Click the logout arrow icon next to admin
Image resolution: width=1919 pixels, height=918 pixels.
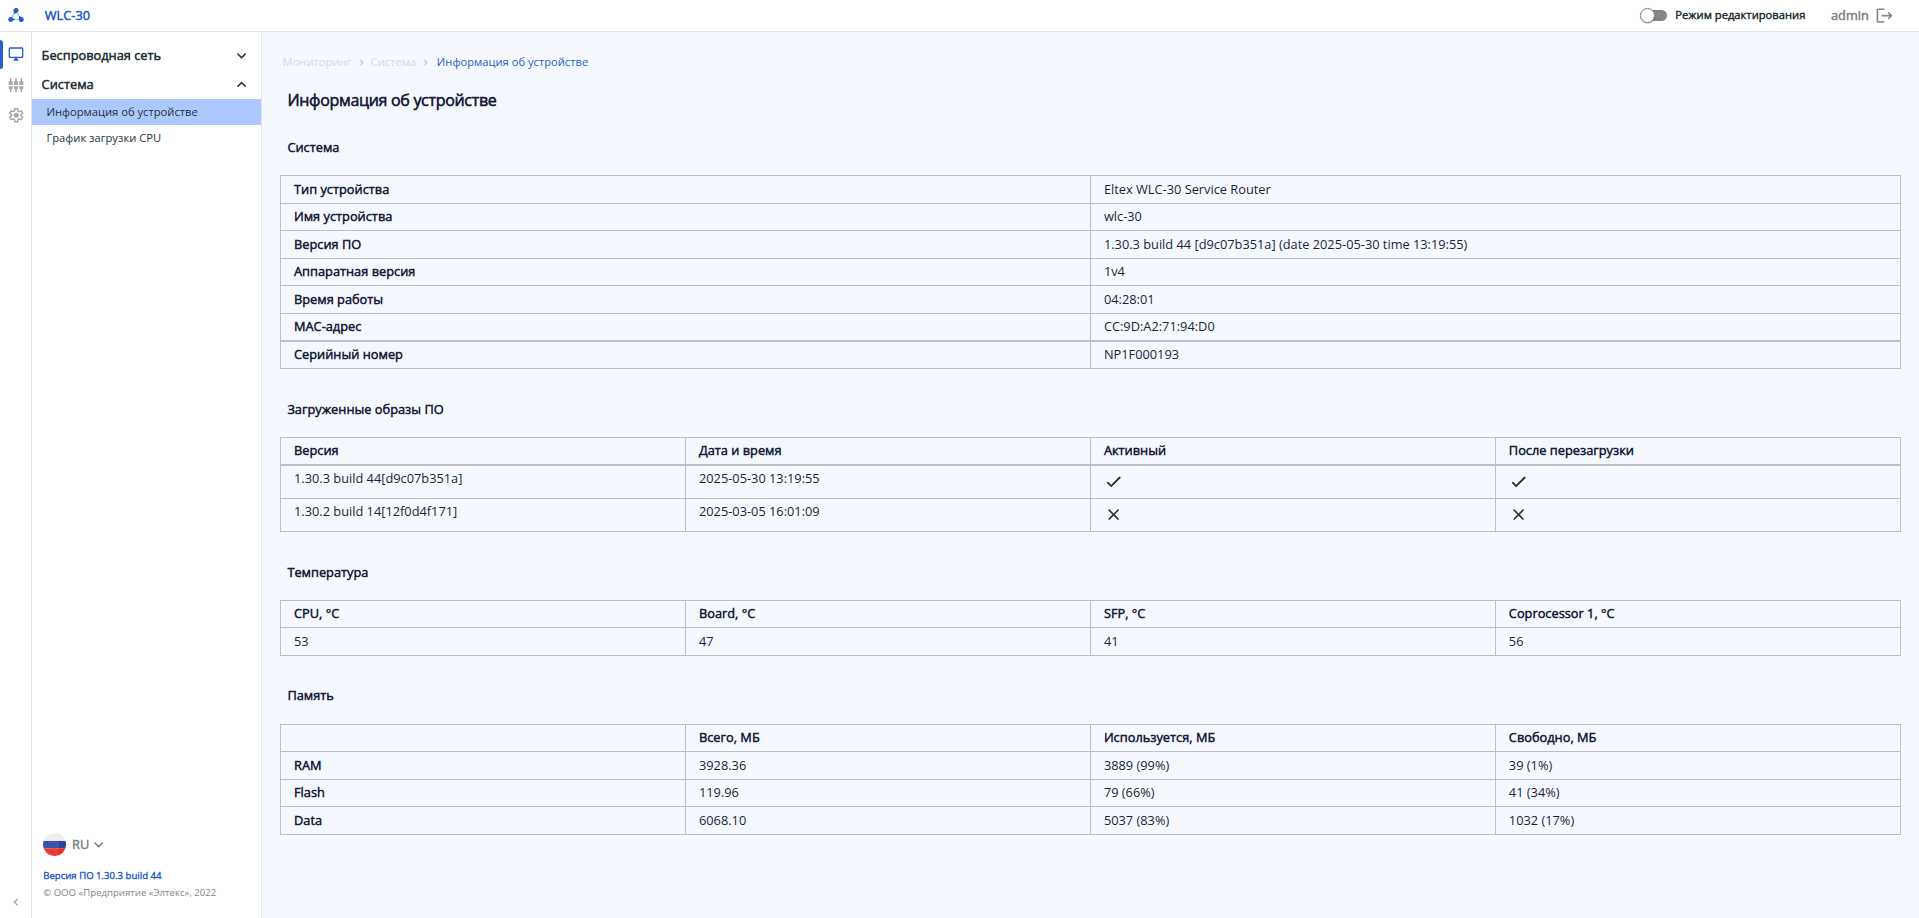[1885, 15]
